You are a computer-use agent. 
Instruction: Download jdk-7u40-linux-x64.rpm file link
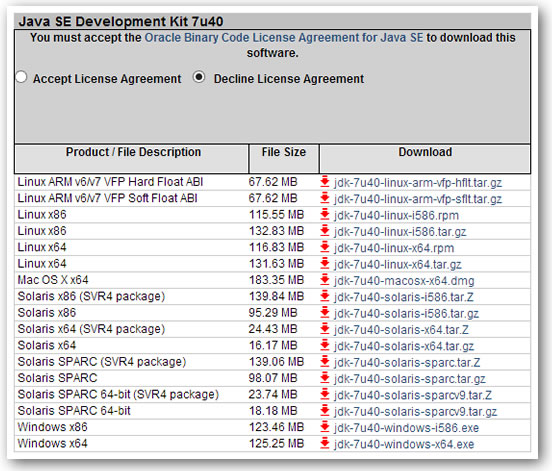[x=394, y=248]
